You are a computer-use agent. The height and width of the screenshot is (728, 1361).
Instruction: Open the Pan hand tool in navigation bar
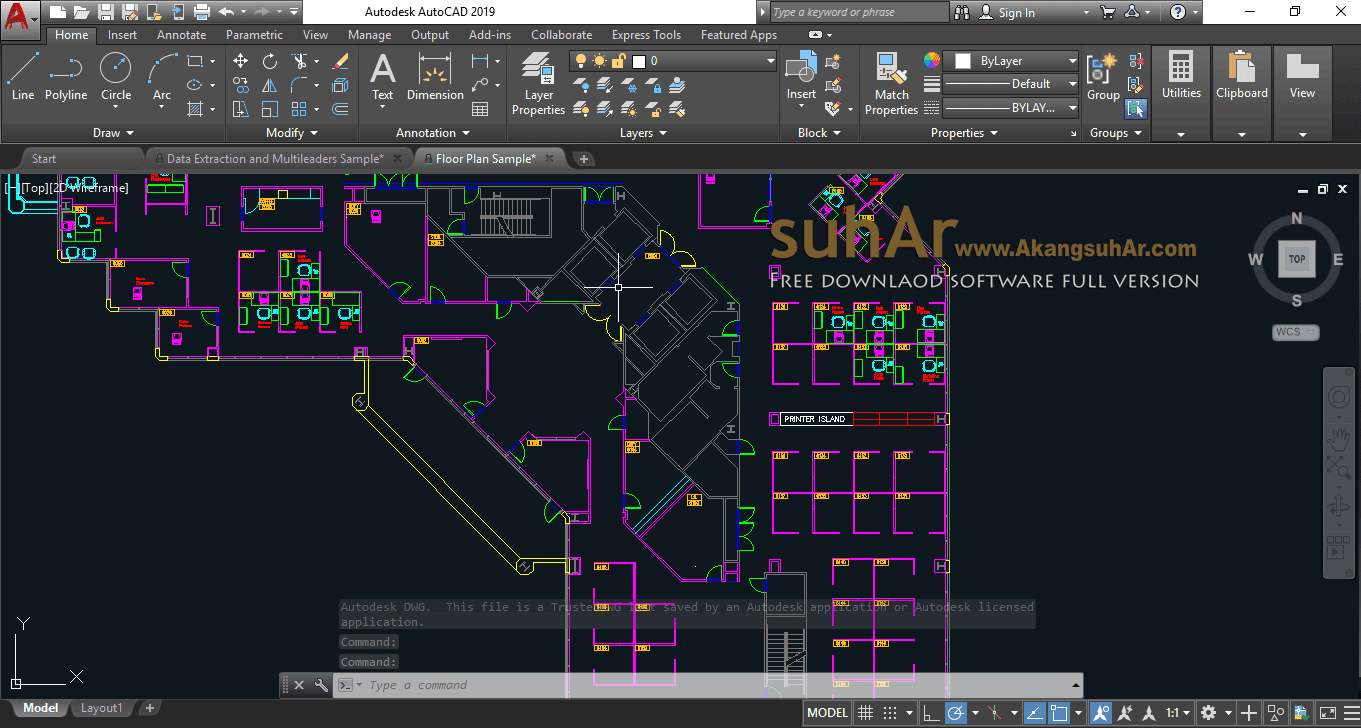click(x=1338, y=437)
